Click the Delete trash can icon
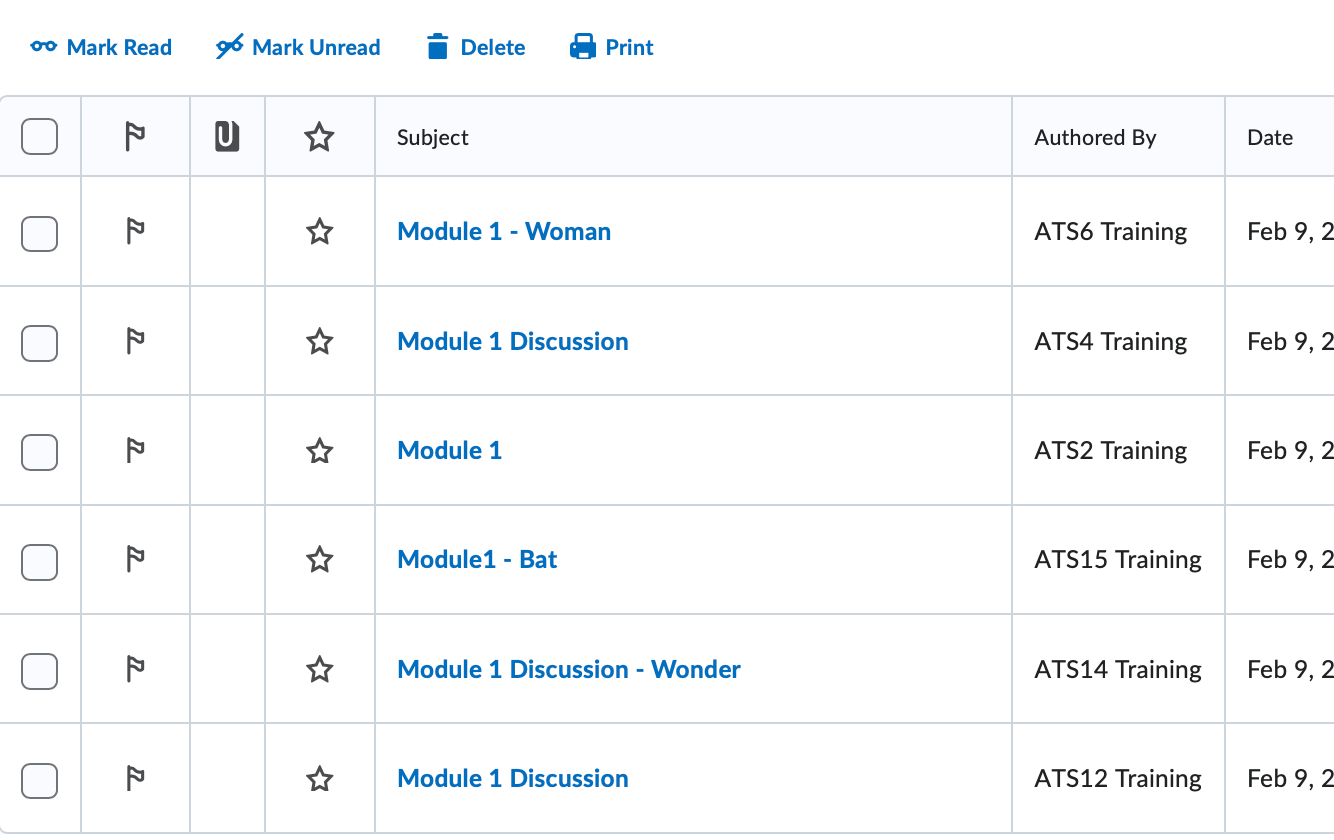1334x840 pixels. 438,46
